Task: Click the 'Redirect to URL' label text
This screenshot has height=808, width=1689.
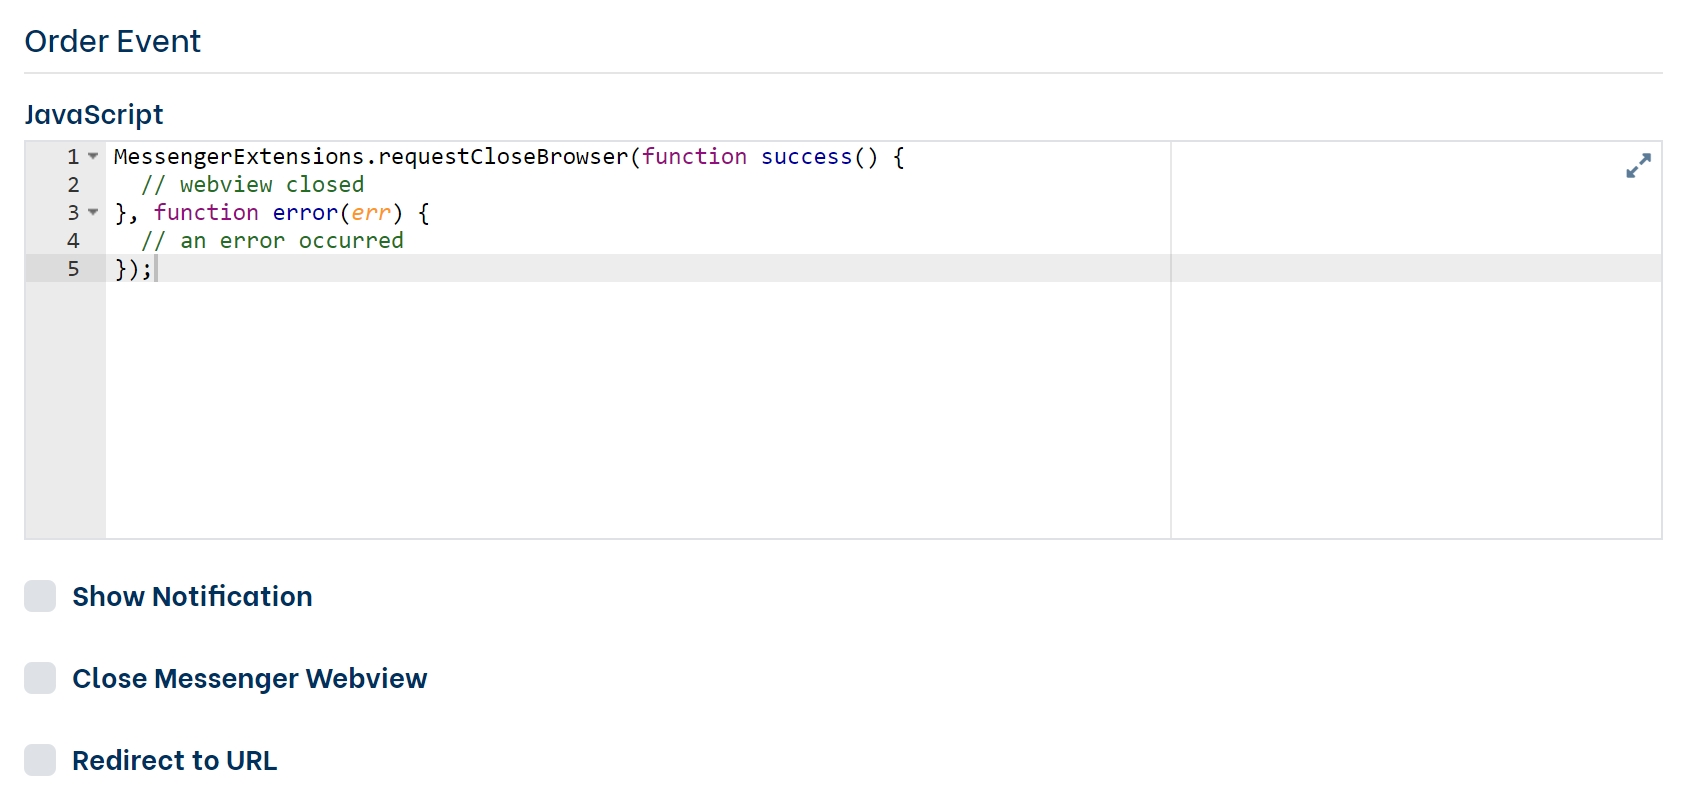Action: pos(174,760)
